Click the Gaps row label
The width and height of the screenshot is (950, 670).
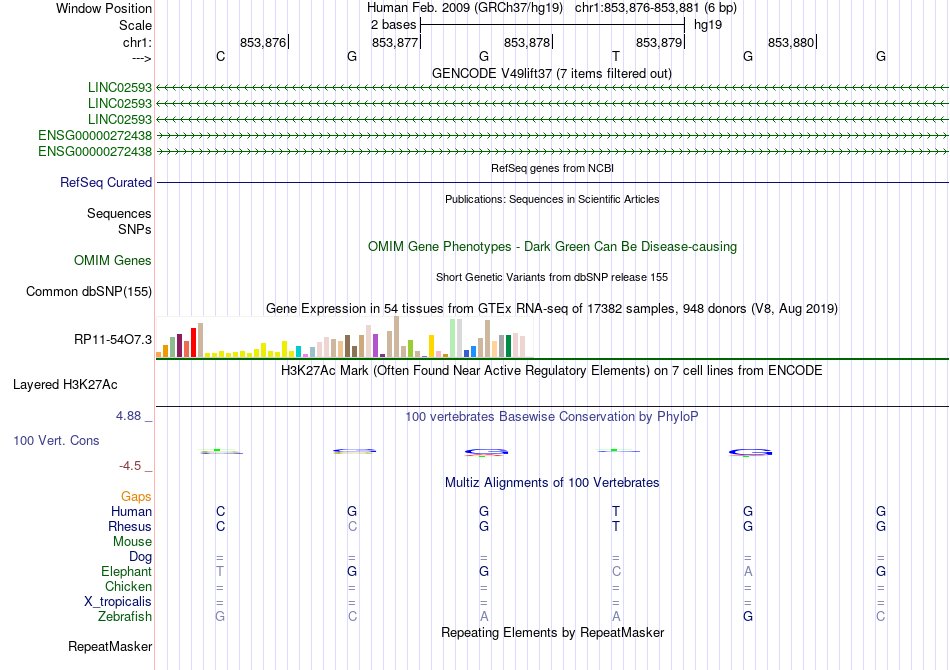click(x=136, y=497)
